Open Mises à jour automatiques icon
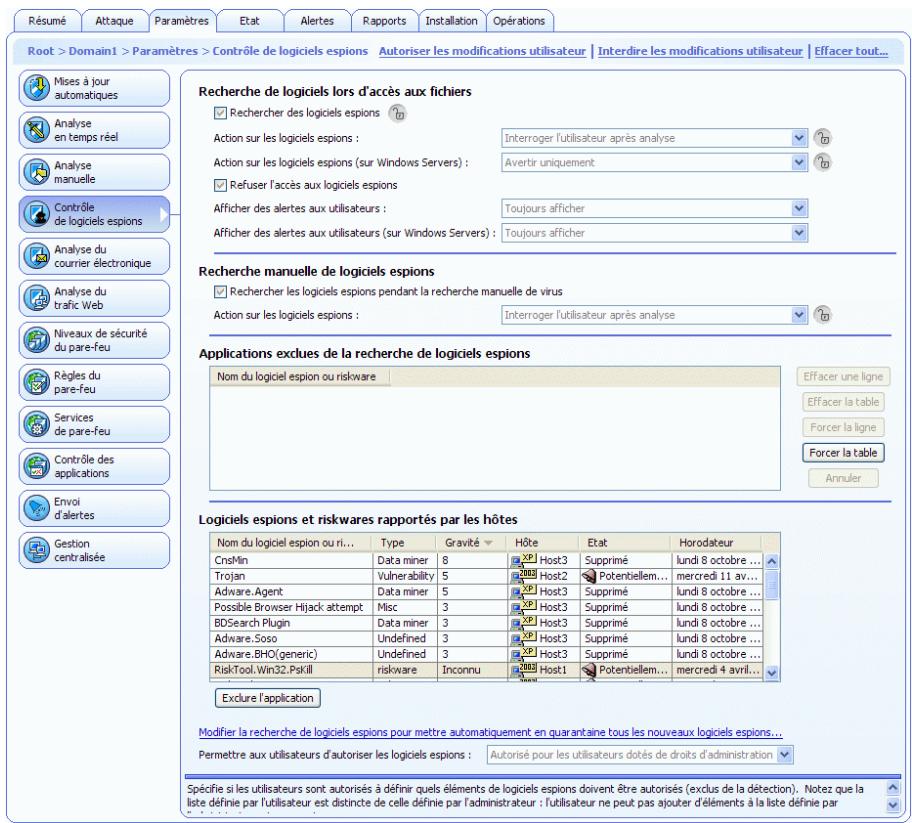Screen dimensions: 912x823 click(x=36, y=88)
